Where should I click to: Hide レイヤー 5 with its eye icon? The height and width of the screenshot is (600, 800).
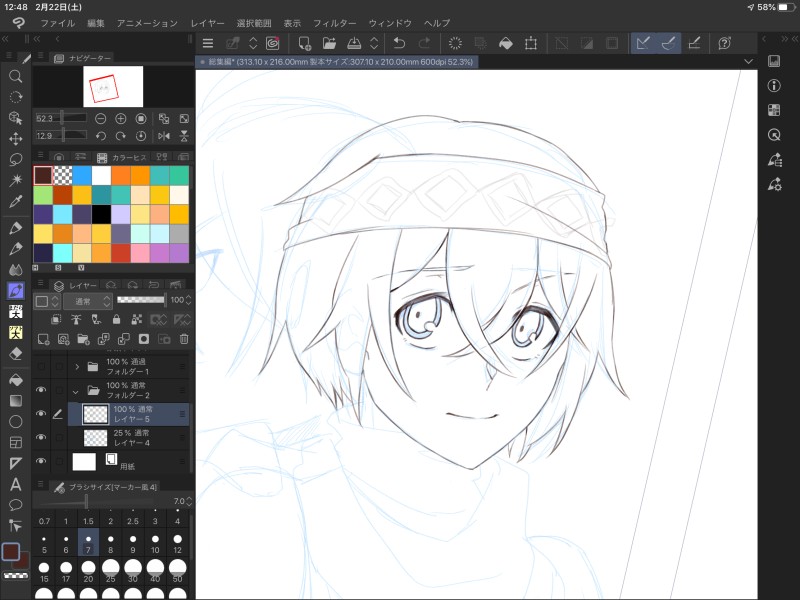41,414
